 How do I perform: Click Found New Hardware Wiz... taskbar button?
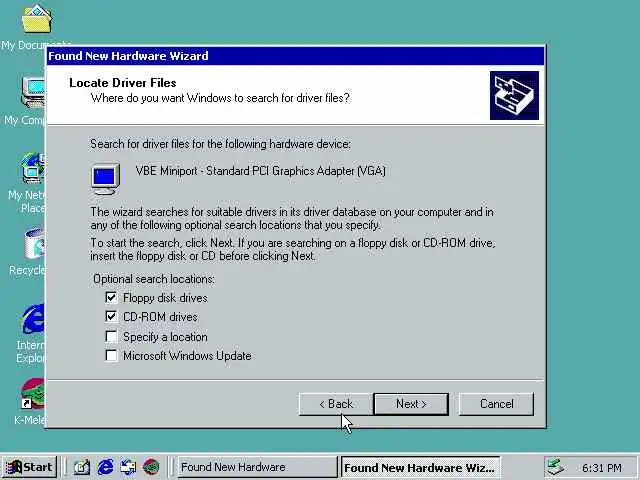420,467
